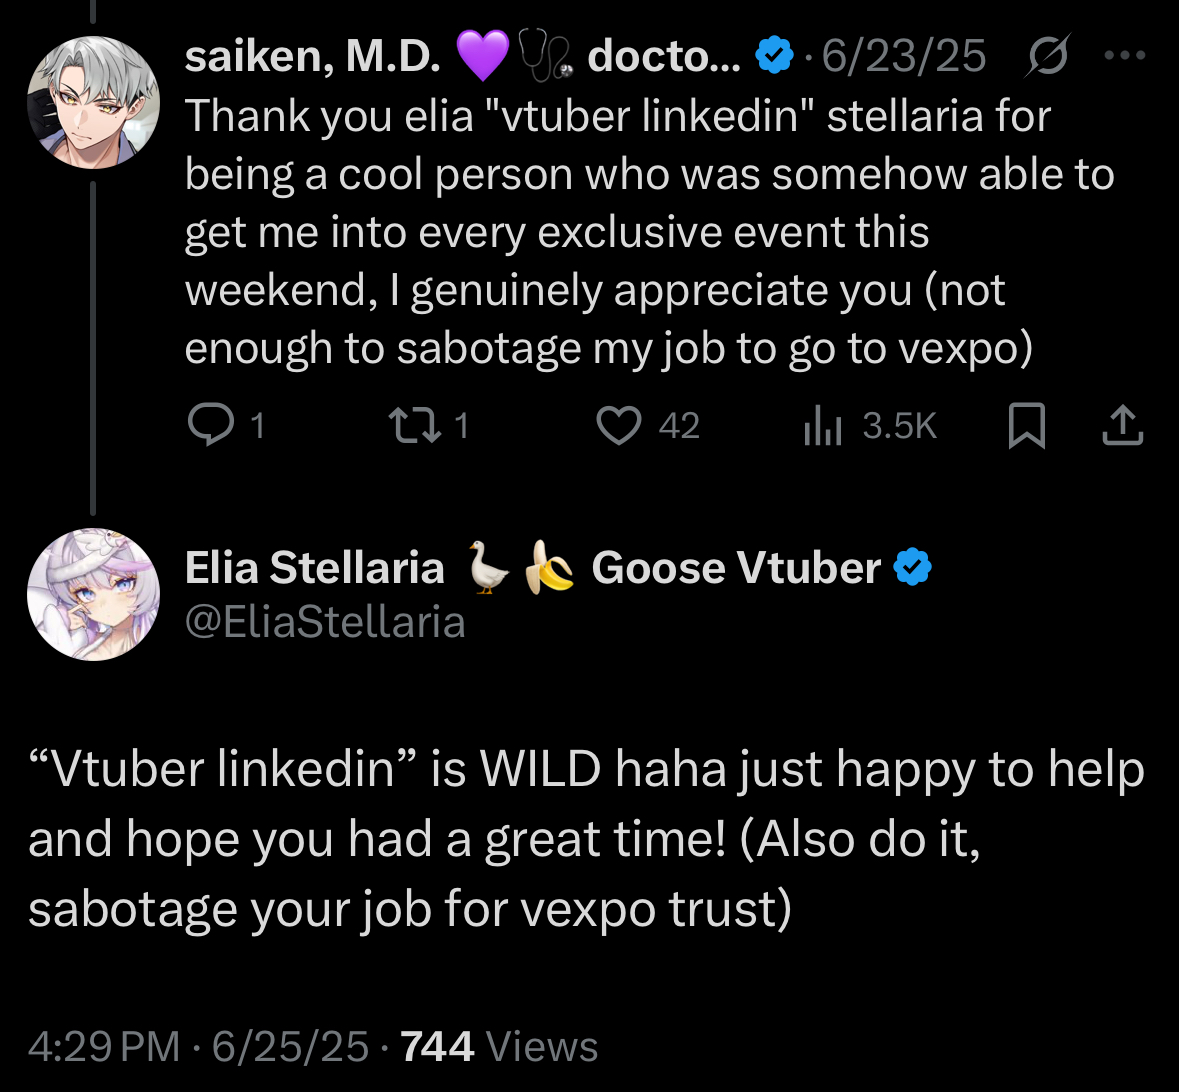The height and width of the screenshot is (1092, 1179).
Task: Tap the retweet icon on saiken's tweet
Action: click(414, 425)
